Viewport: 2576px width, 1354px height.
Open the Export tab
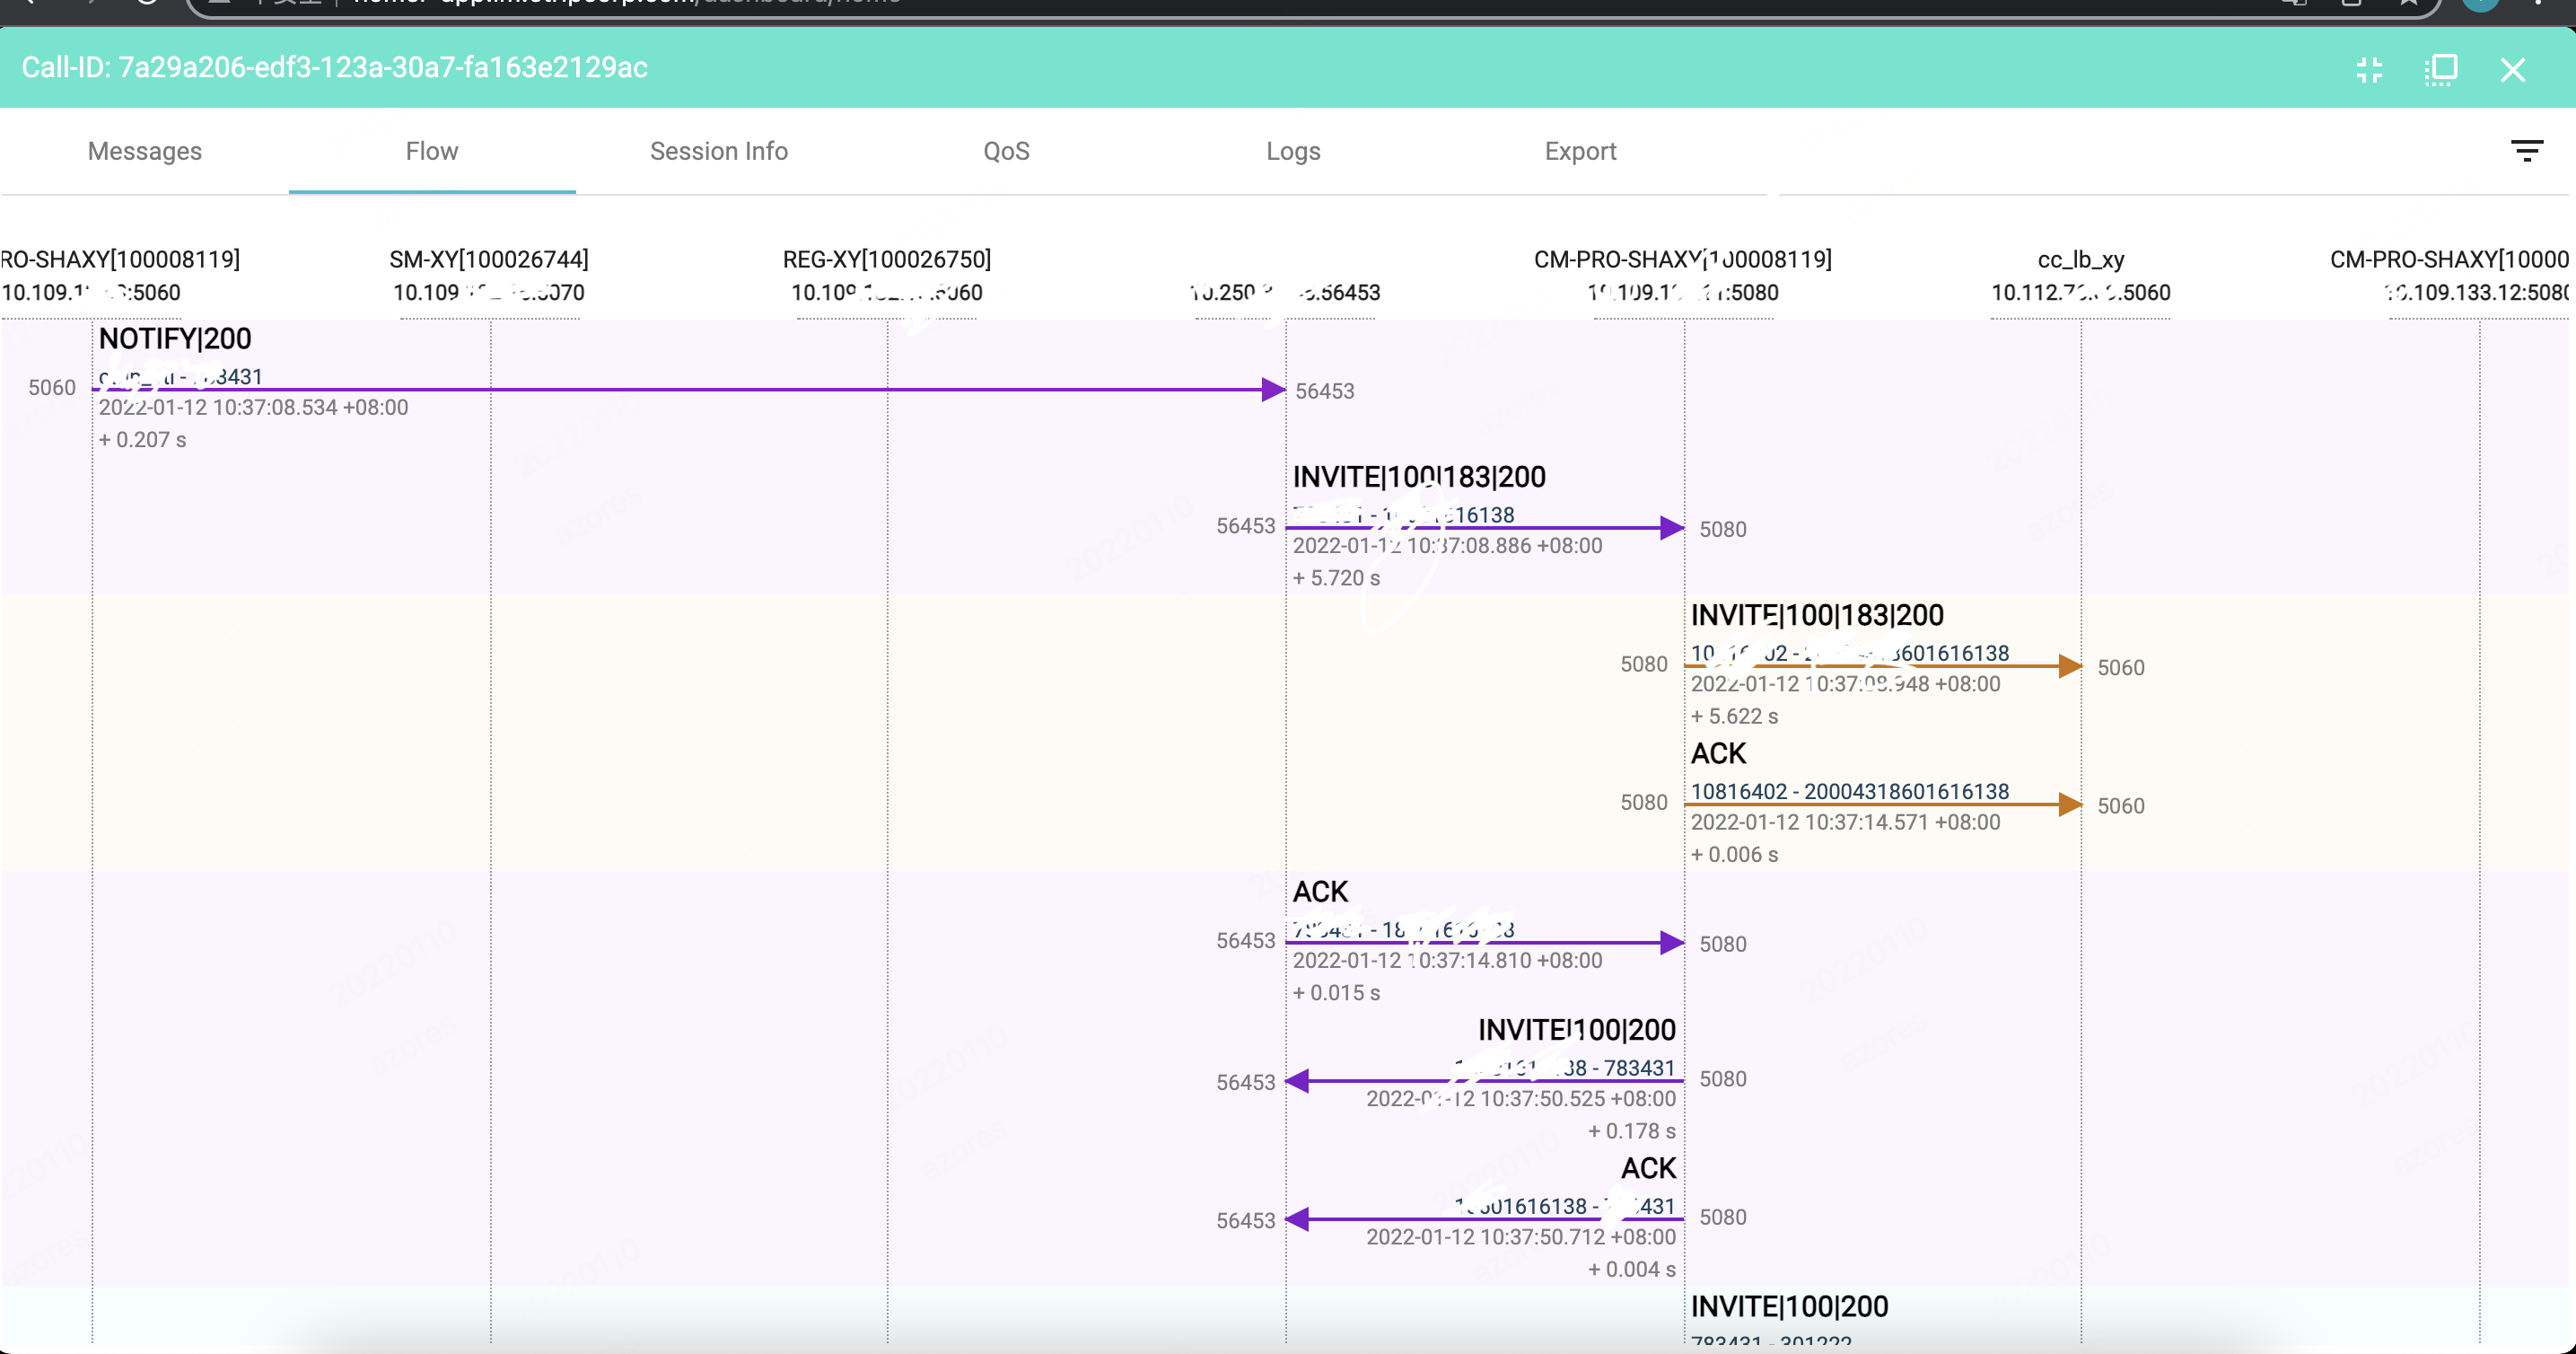[1580, 151]
